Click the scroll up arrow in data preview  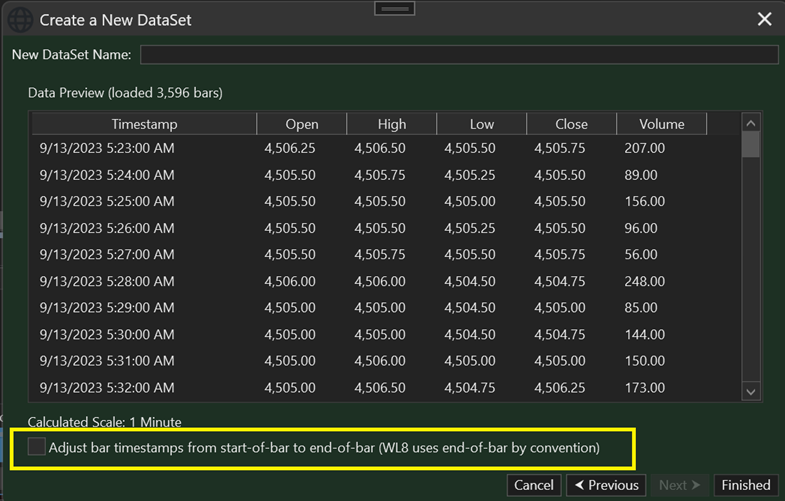[x=751, y=122]
